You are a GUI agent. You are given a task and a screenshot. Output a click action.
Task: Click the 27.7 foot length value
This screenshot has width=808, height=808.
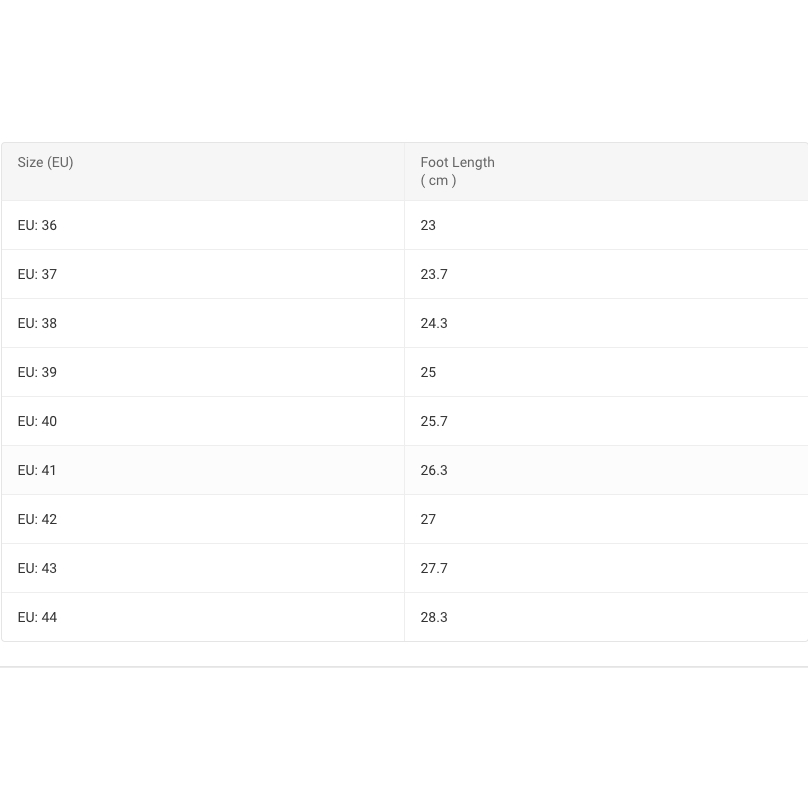434,568
